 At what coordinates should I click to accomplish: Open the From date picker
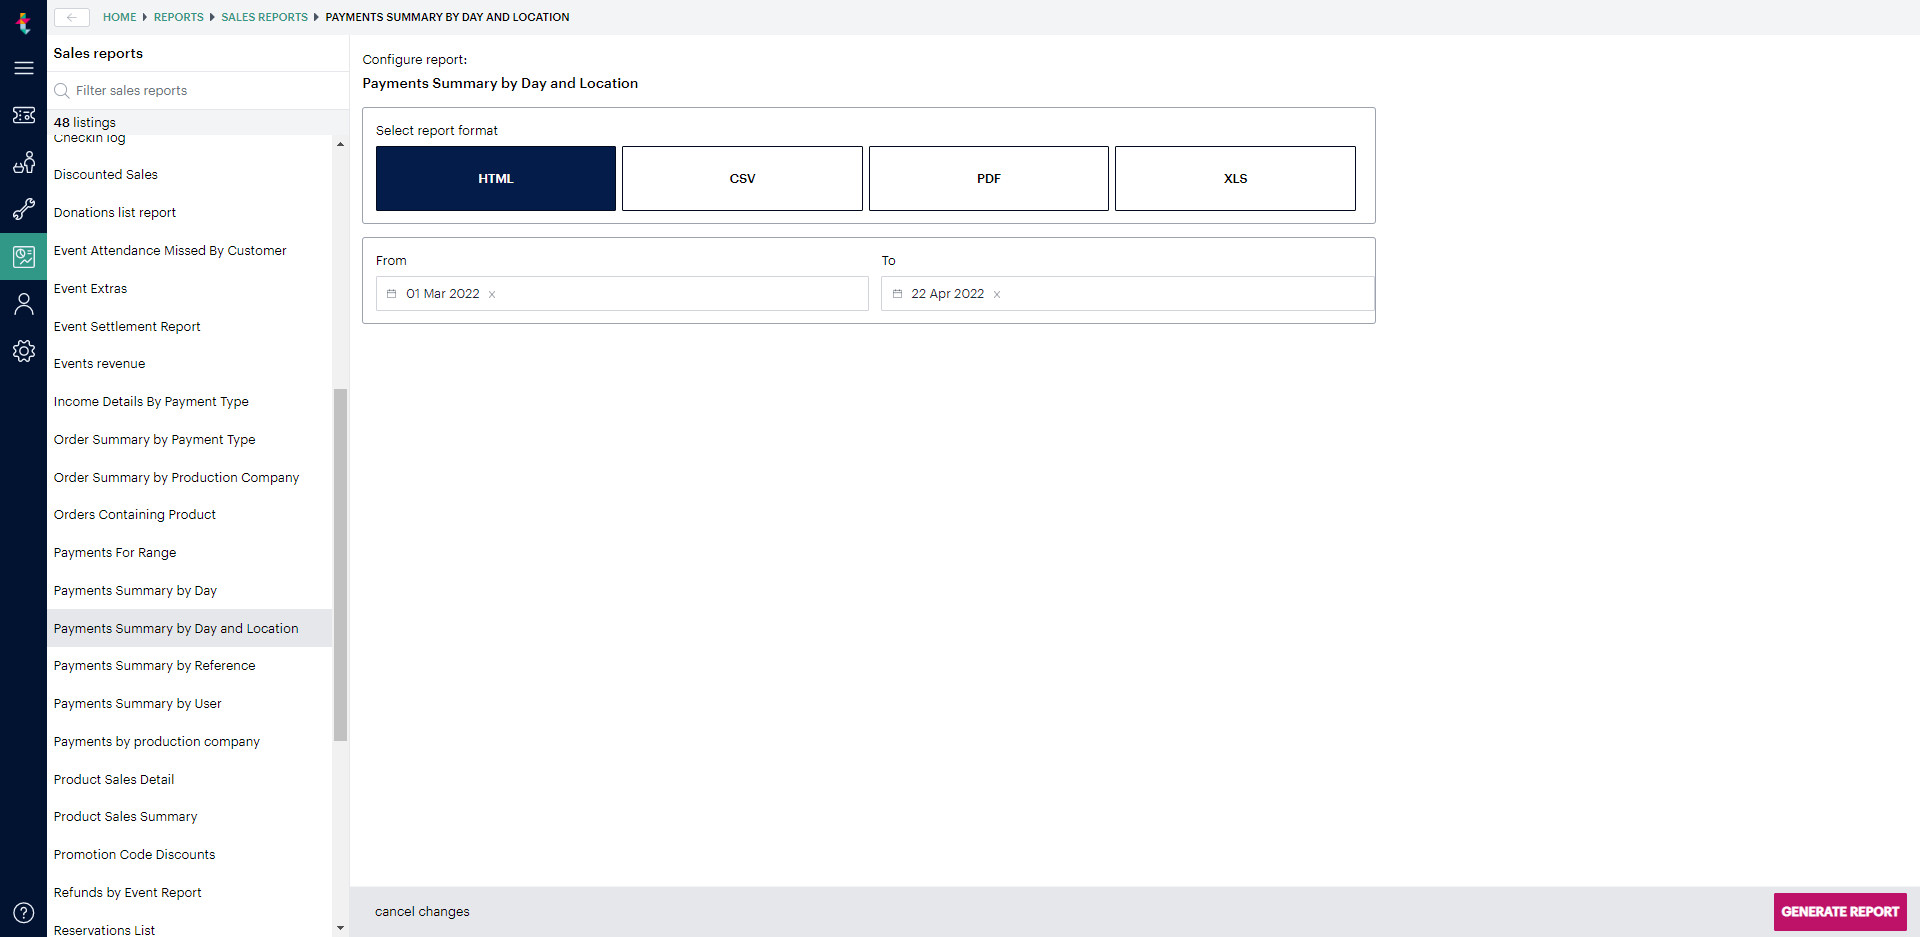pos(391,293)
